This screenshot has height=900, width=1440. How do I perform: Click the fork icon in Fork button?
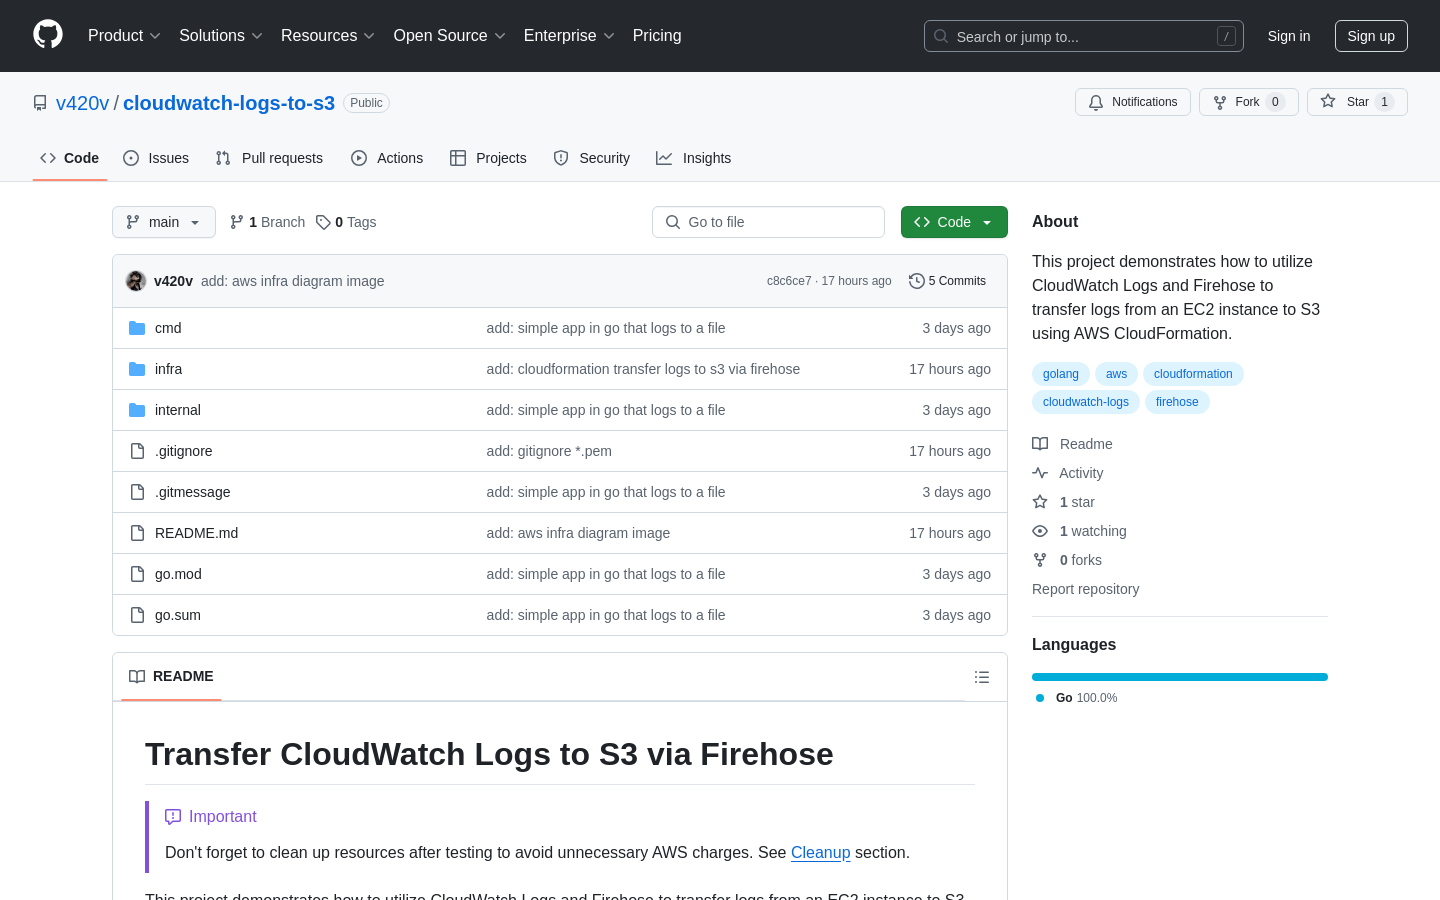coord(1220,102)
